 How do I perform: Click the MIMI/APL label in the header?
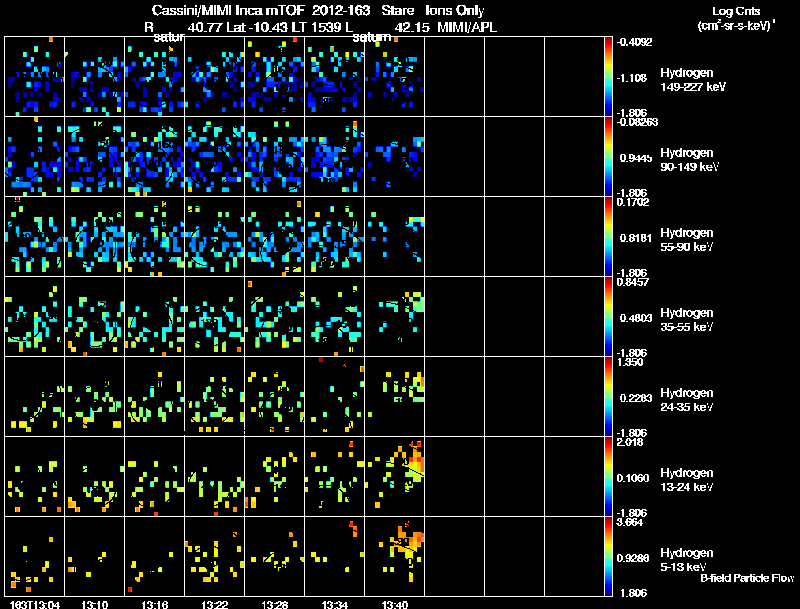(467, 27)
